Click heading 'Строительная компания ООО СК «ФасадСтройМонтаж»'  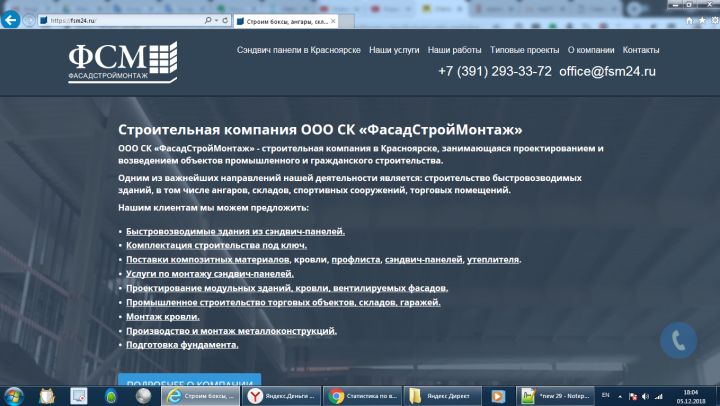point(320,130)
